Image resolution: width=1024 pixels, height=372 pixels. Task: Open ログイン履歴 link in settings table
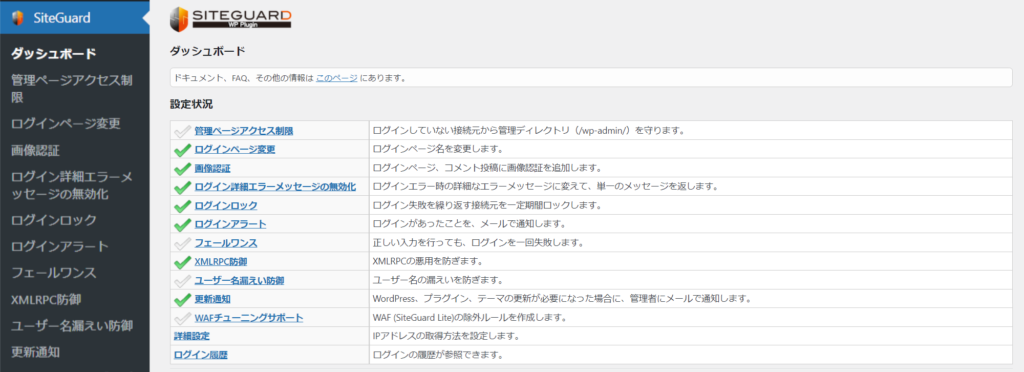200,356
